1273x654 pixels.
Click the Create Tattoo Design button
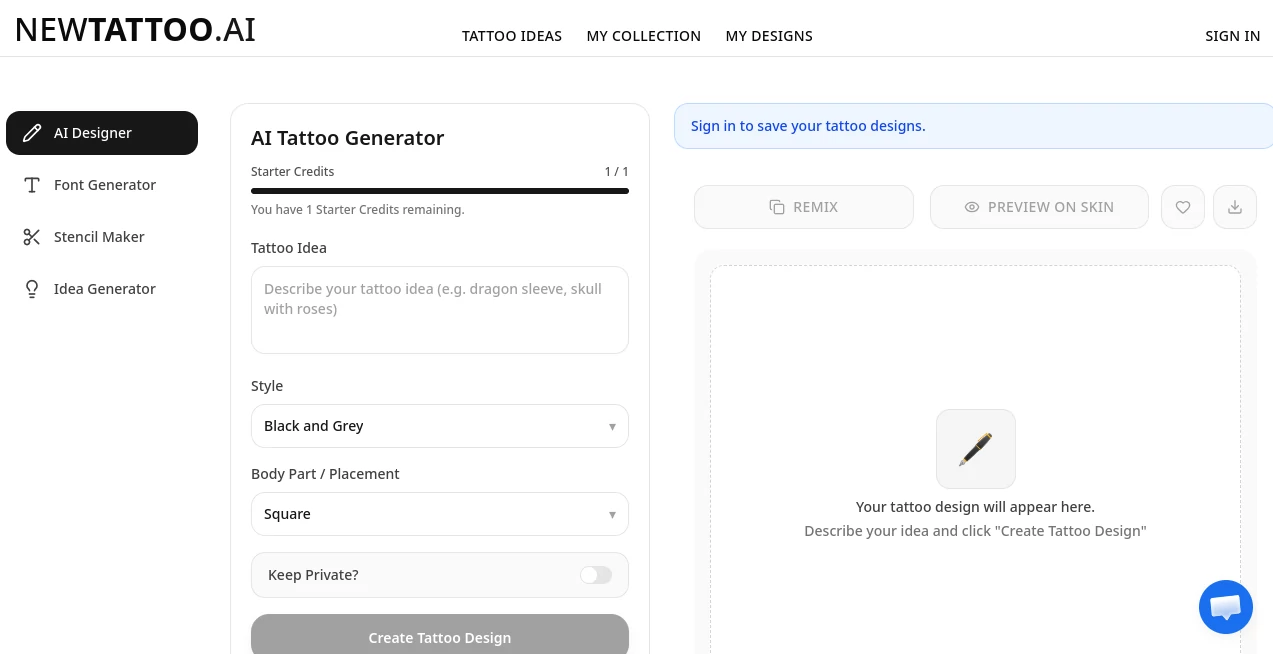[x=440, y=636]
